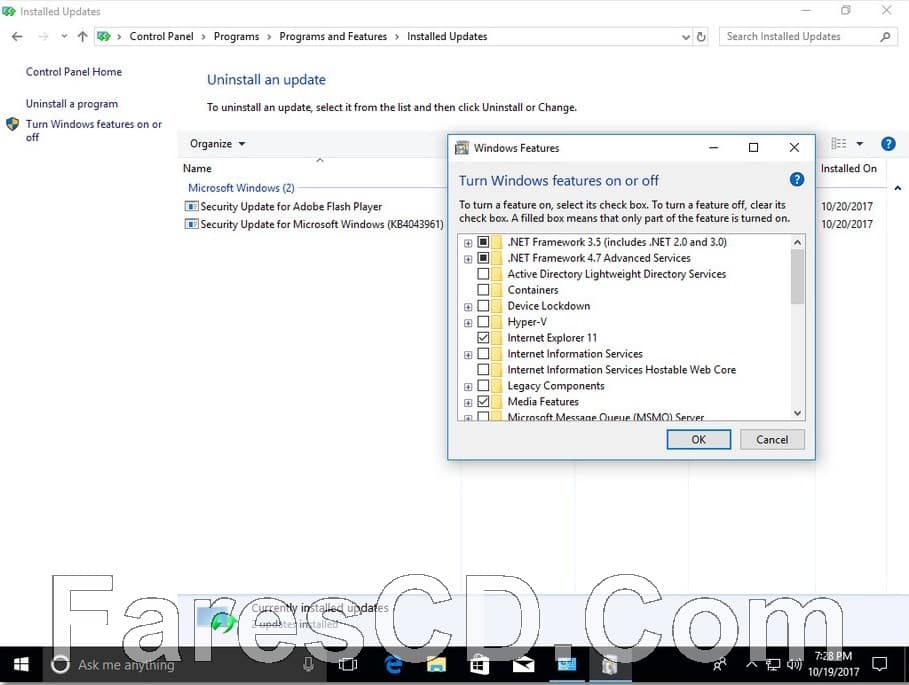
Task: Select Installed Updates breadcrumb
Action: [x=447, y=37]
